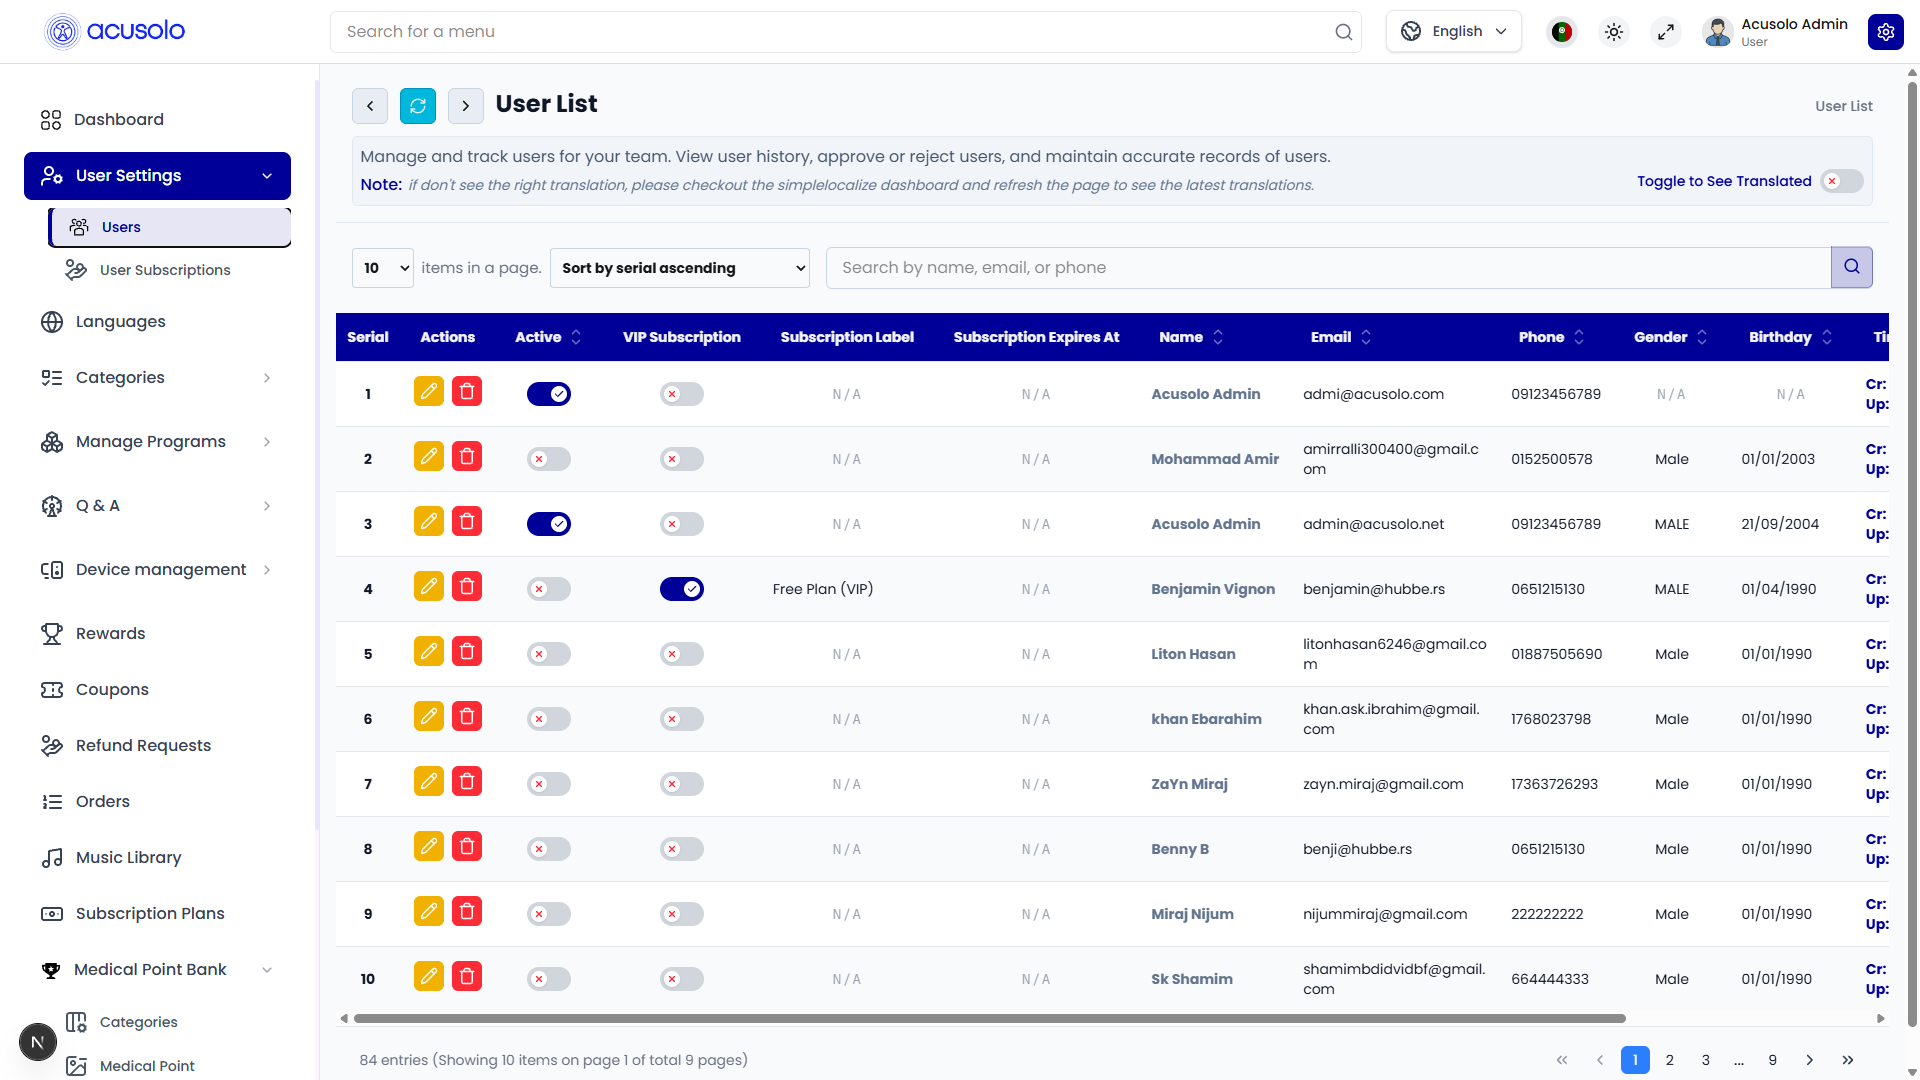This screenshot has height=1080, width=1920.
Task: Expand the Q & A sidebar menu
Action: (x=158, y=506)
